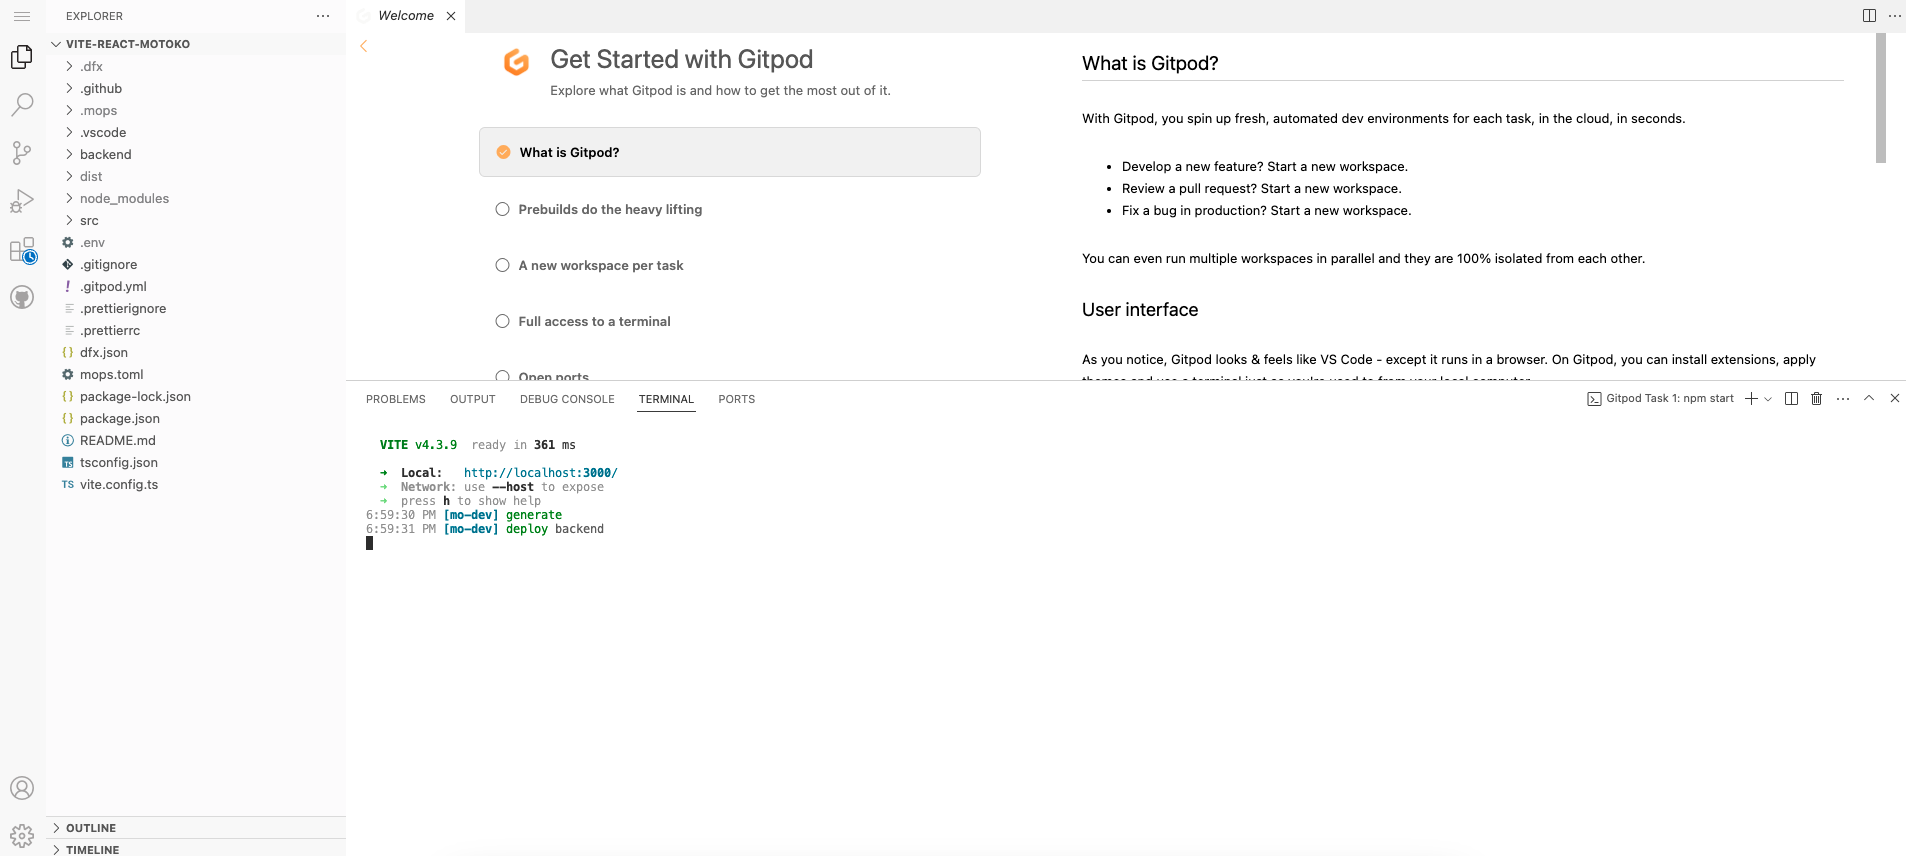Viewport: 1906px width, 856px height.
Task: Open the GitHub view icon
Action: [x=22, y=297]
